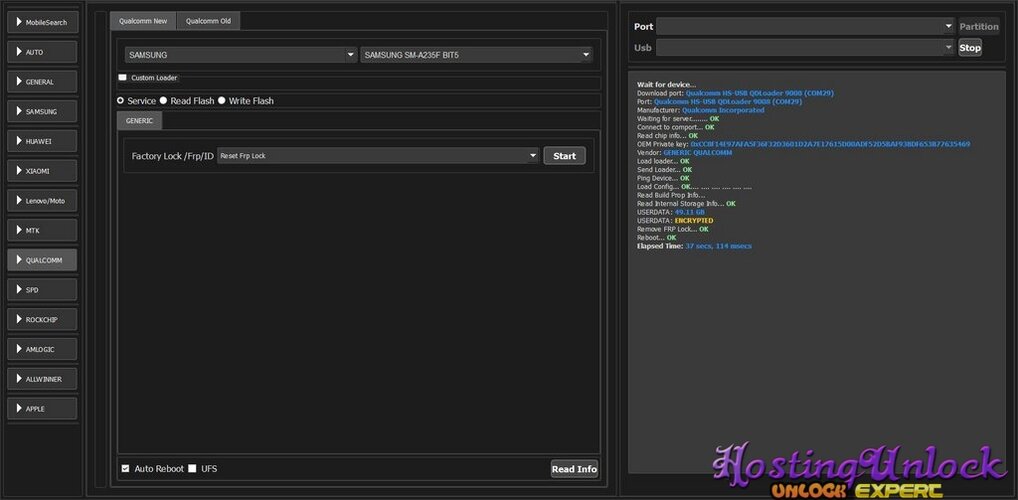
Task: Expand the GENERAL sidebar section
Action: point(42,82)
